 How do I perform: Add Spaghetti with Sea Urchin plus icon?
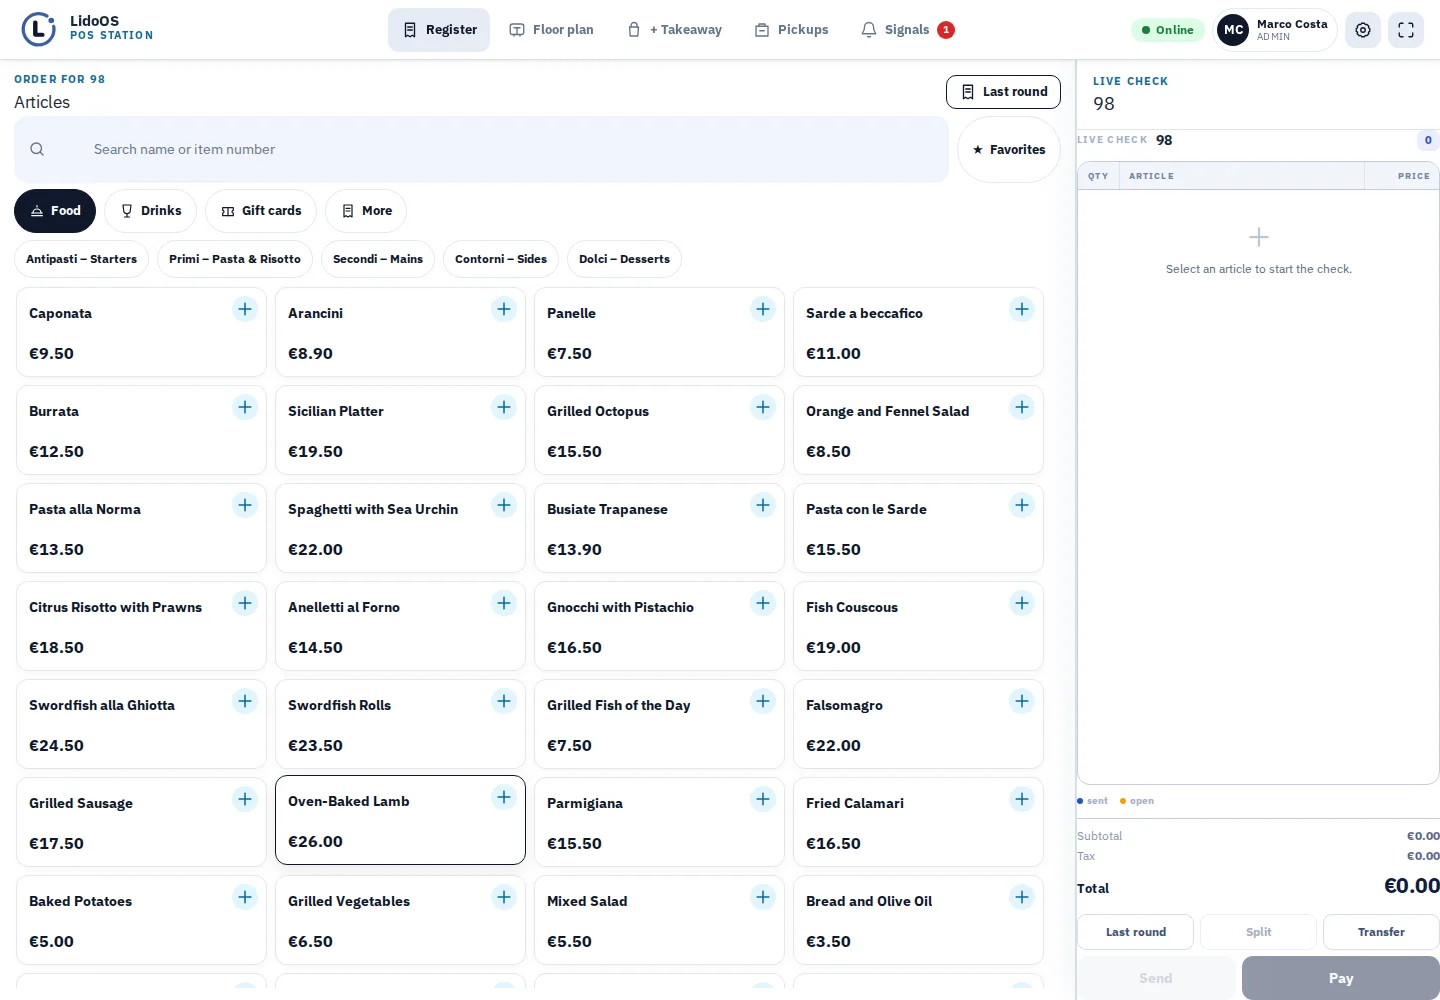coord(504,505)
